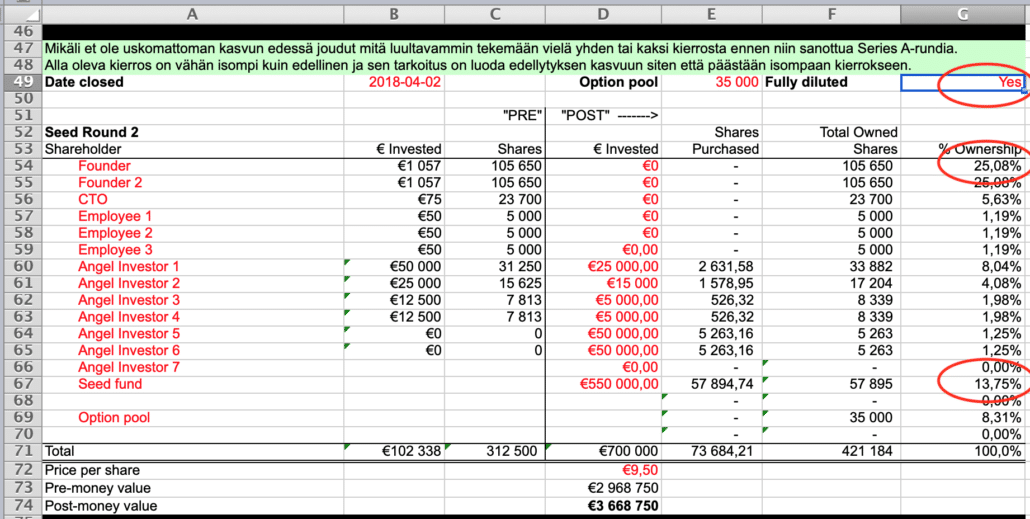Select row 54 header
The image size is (1030, 519).
(21, 166)
